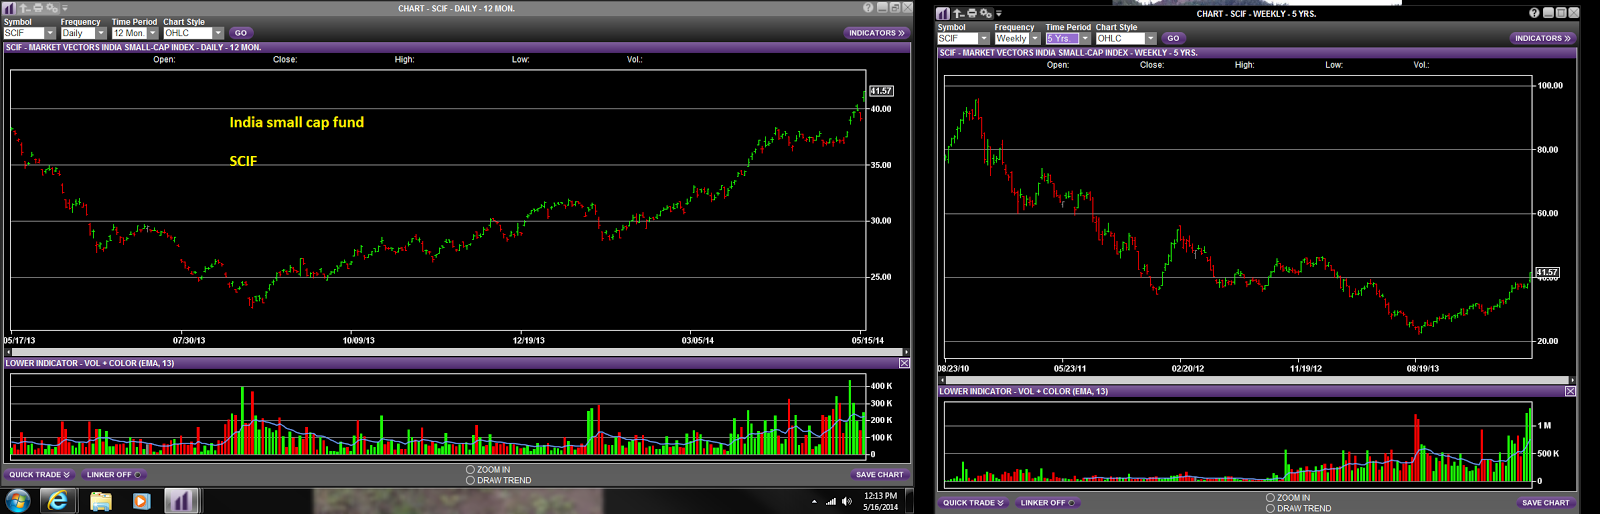The height and width of the screenshot is (514, 1600).
Task: Toggle Linker Off in daily chart window
Action: point(113,474)
